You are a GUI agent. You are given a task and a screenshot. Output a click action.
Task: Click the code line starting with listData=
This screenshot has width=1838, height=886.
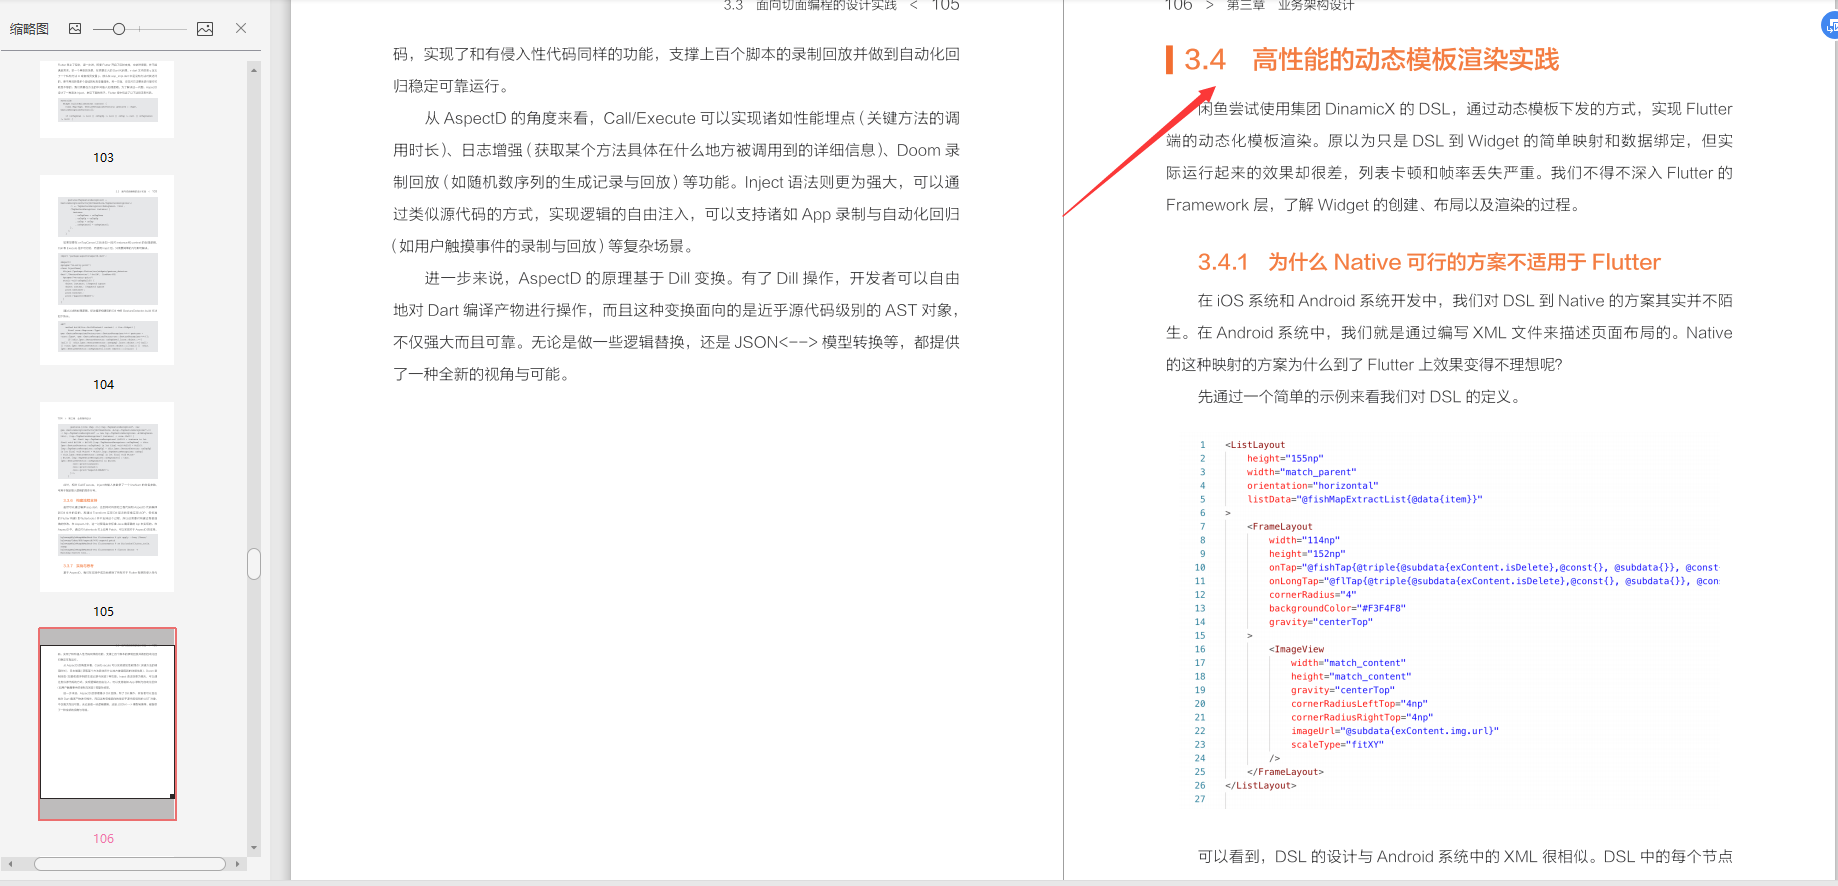click(1364, 499)
